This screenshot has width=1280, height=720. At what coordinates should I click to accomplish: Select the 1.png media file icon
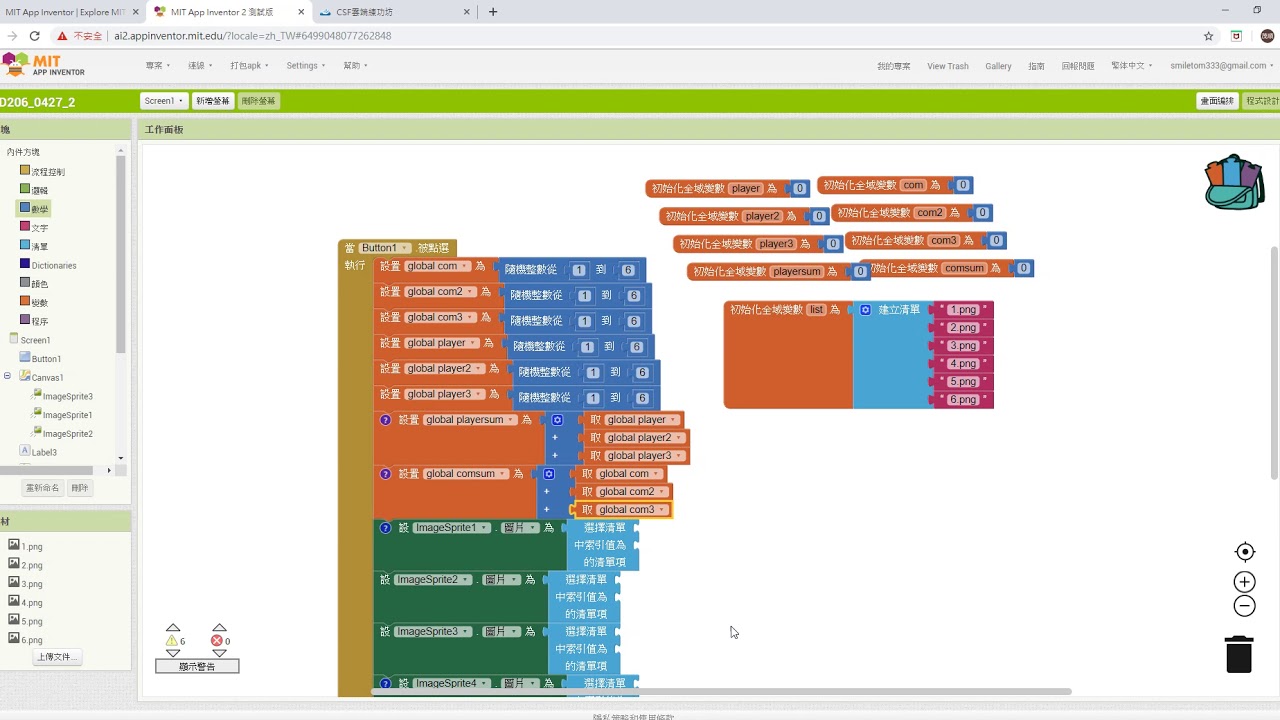pos(14,546)
